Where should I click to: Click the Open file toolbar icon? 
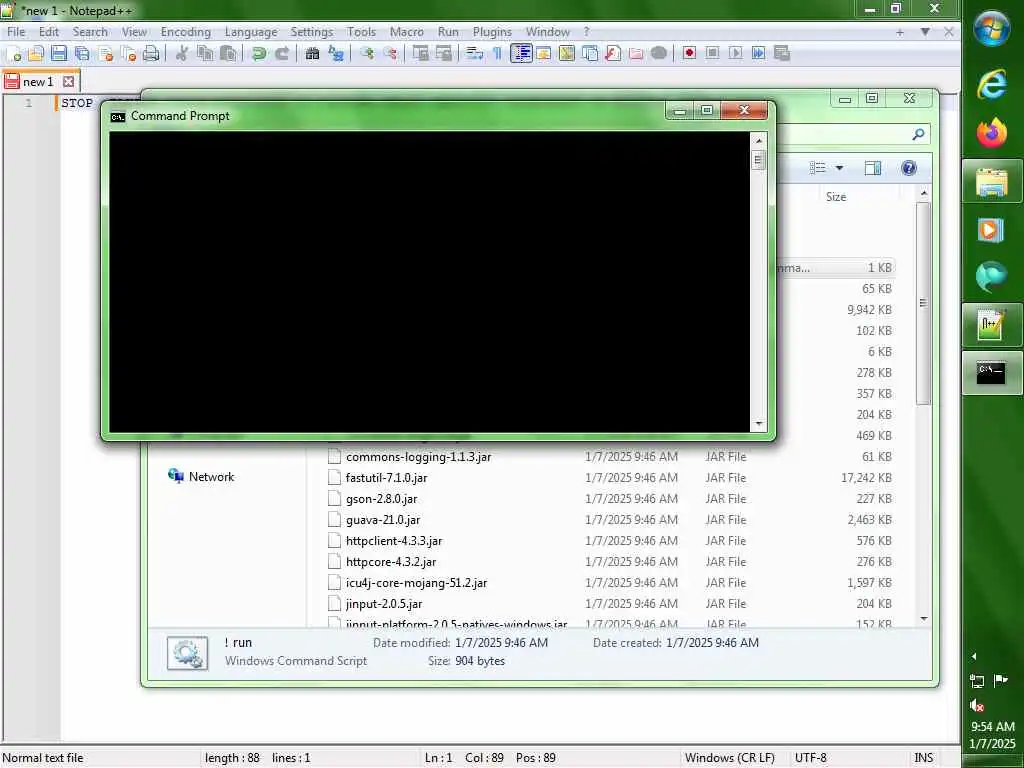36,54
